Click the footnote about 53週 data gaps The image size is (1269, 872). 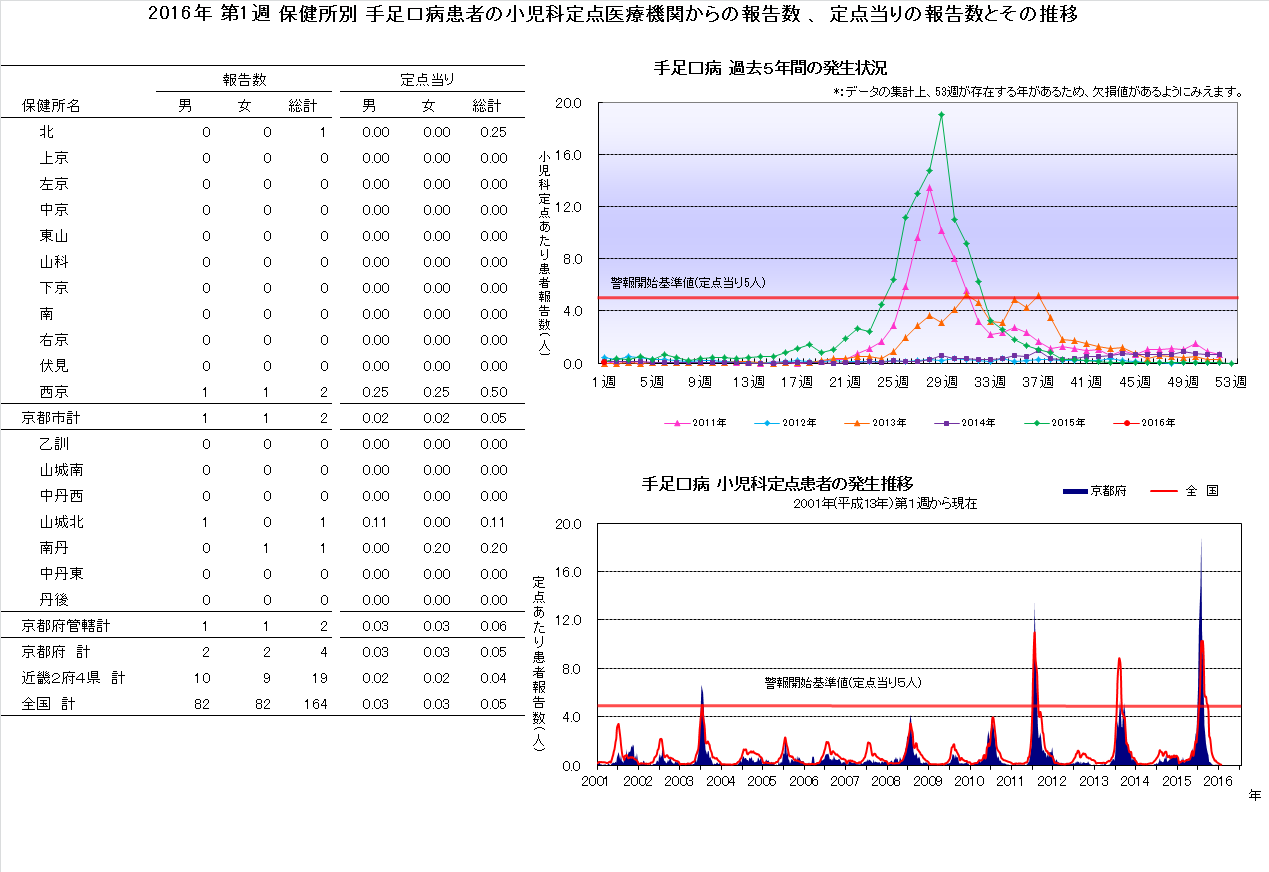1038,91
